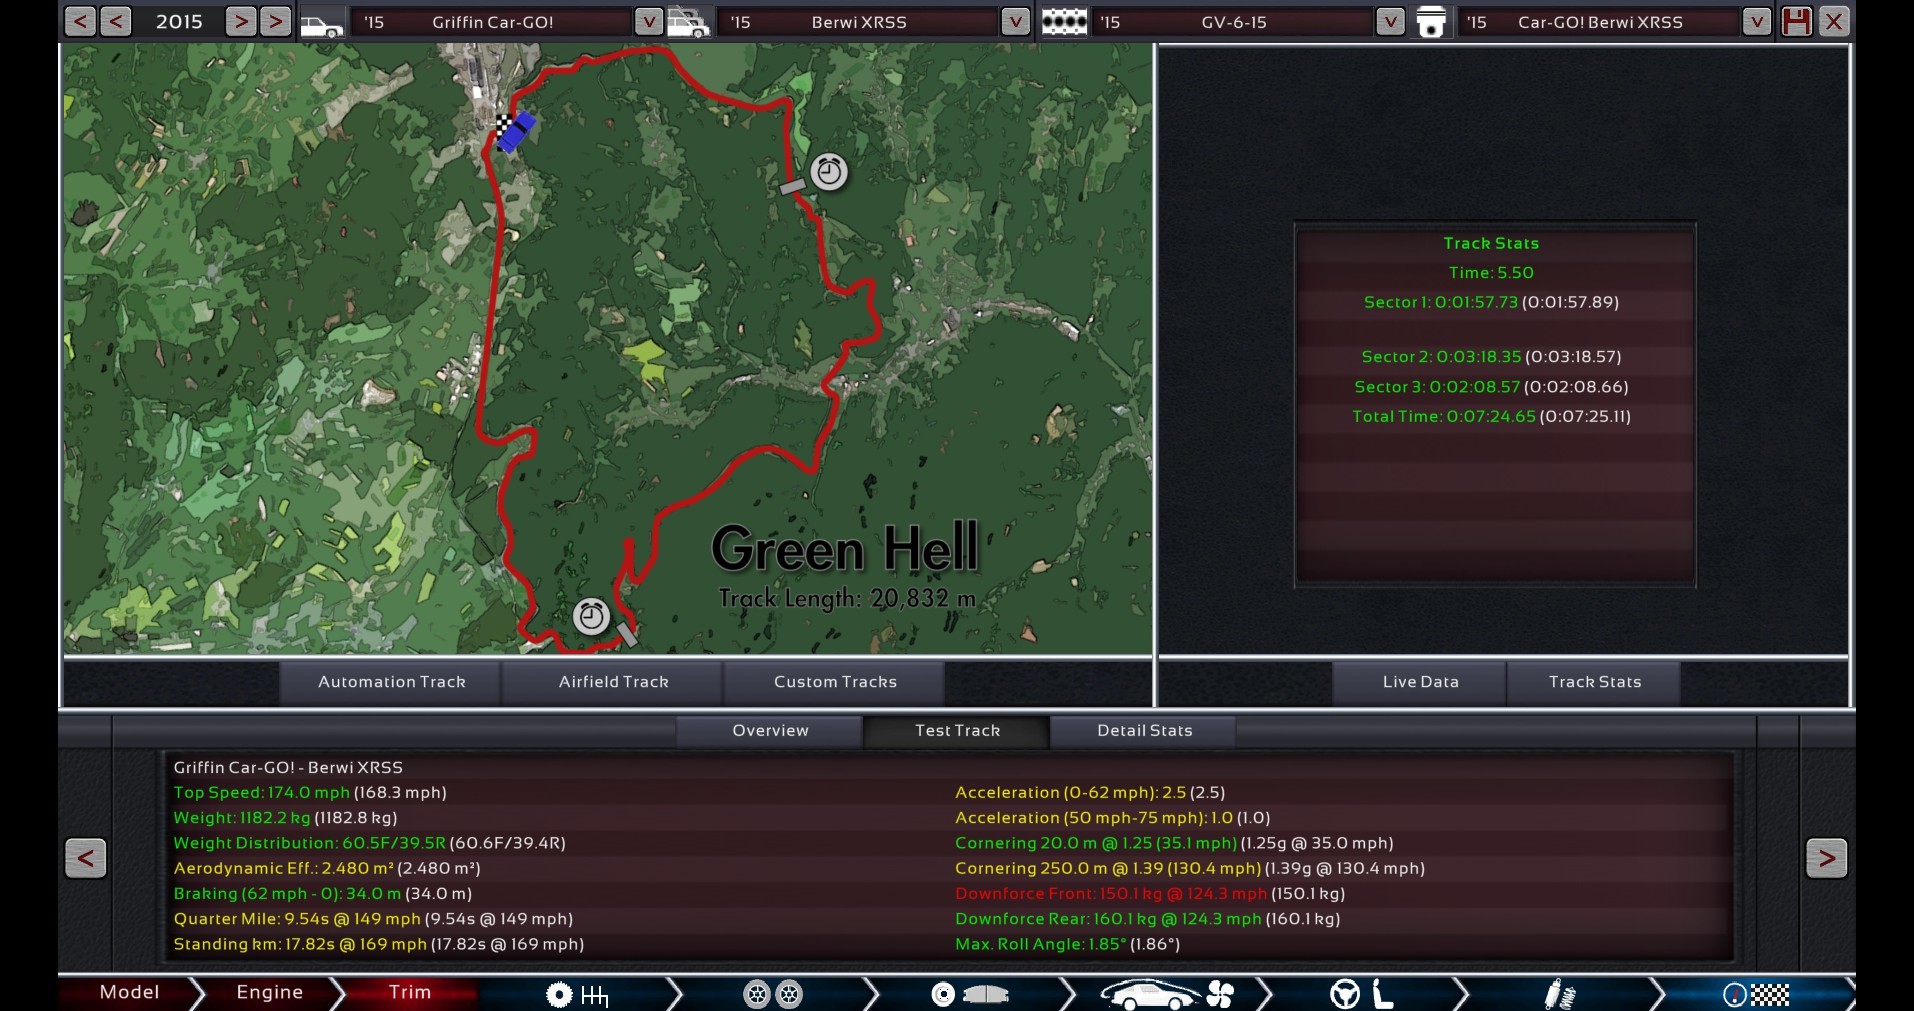Expand the GV-6-15 engine family dropdown
Image resolution: width=1914 pixels, height=1011 pixels.
point(1389,22)
